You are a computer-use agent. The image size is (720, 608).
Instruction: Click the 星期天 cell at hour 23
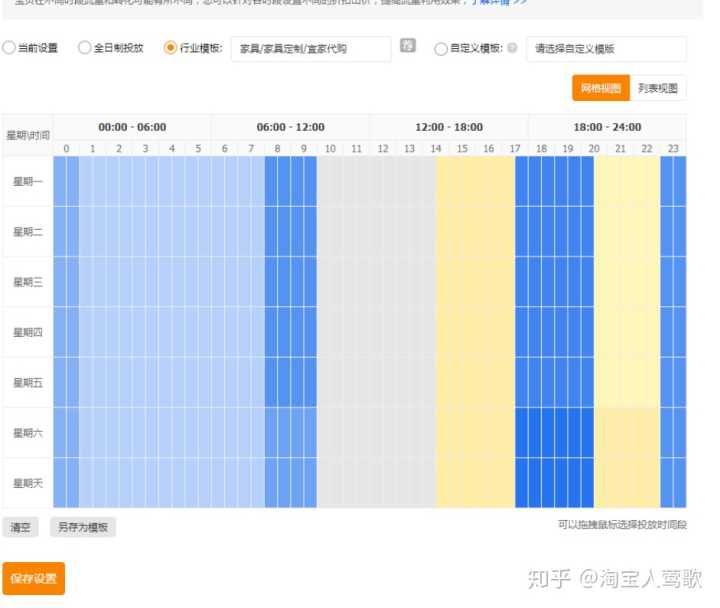(673, 483)
